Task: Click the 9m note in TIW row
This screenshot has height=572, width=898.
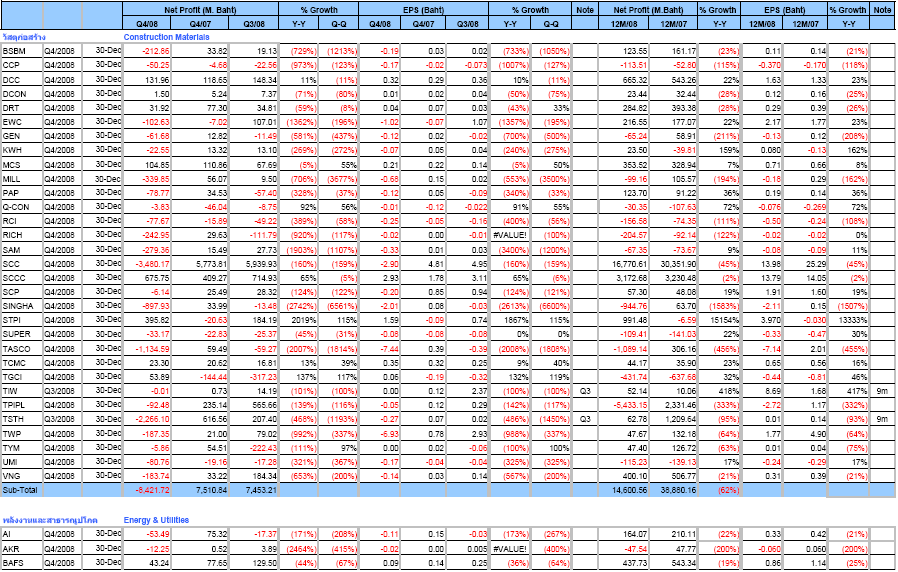Action: 882,391
